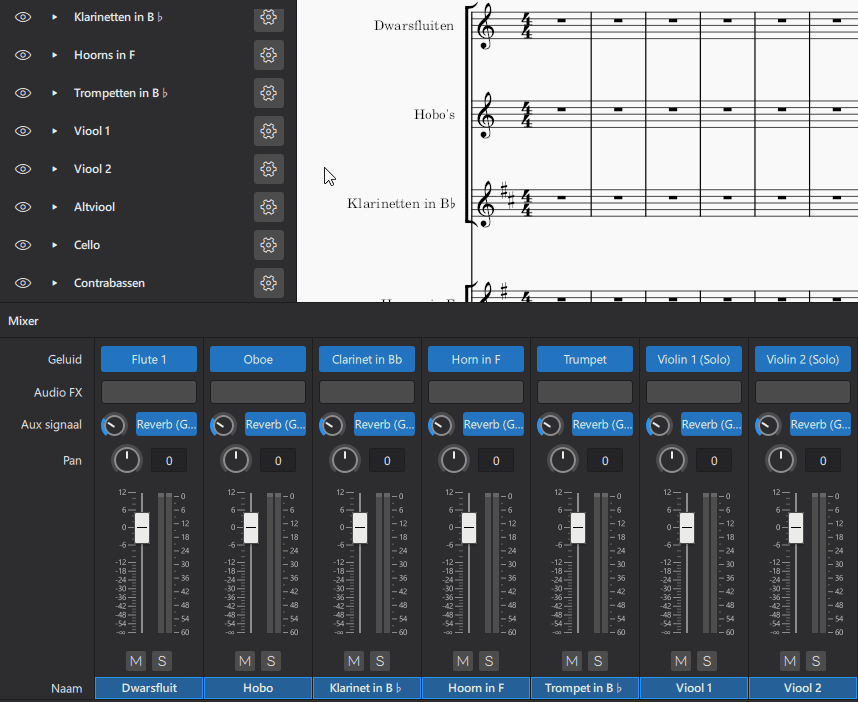Viewport: 858px width, 702px height.
Task: Solo the Viool 2 channel
Action: (815, 661)
